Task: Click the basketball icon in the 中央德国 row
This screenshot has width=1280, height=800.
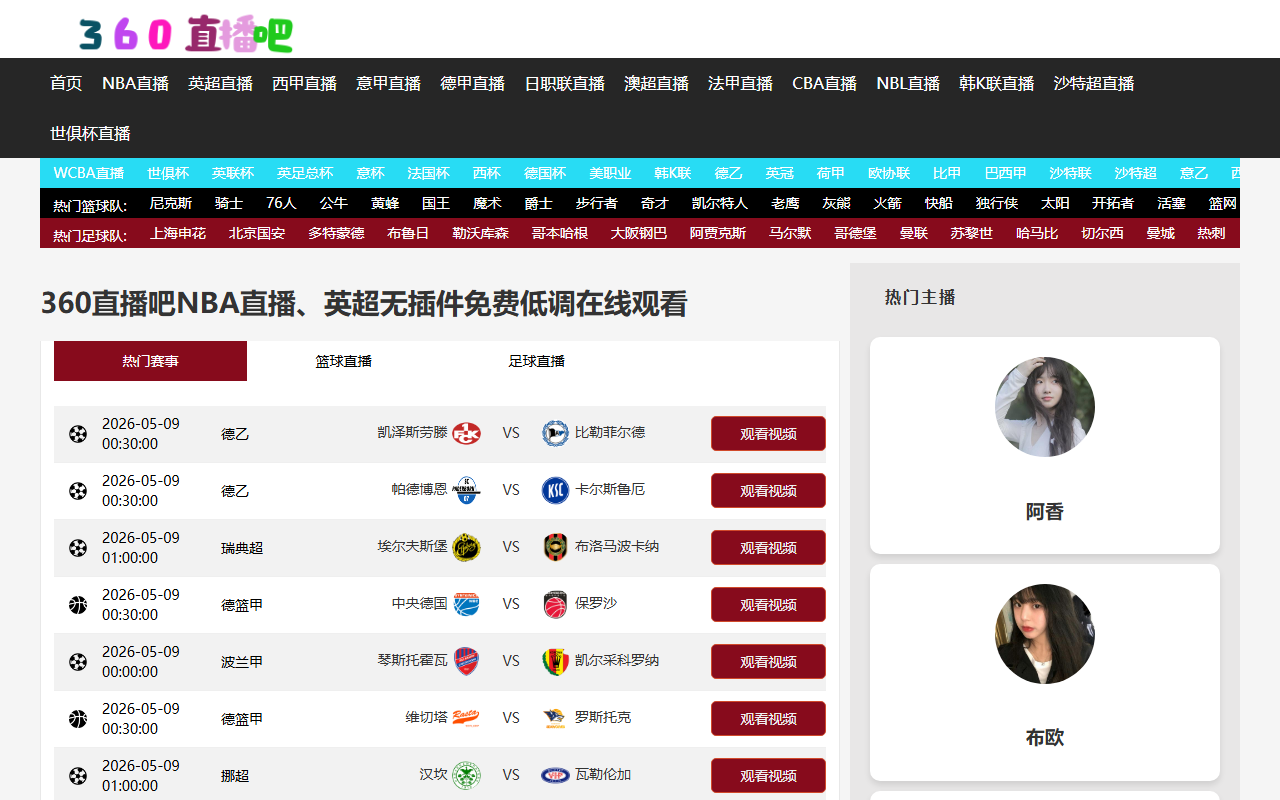Action: [78, 605]
